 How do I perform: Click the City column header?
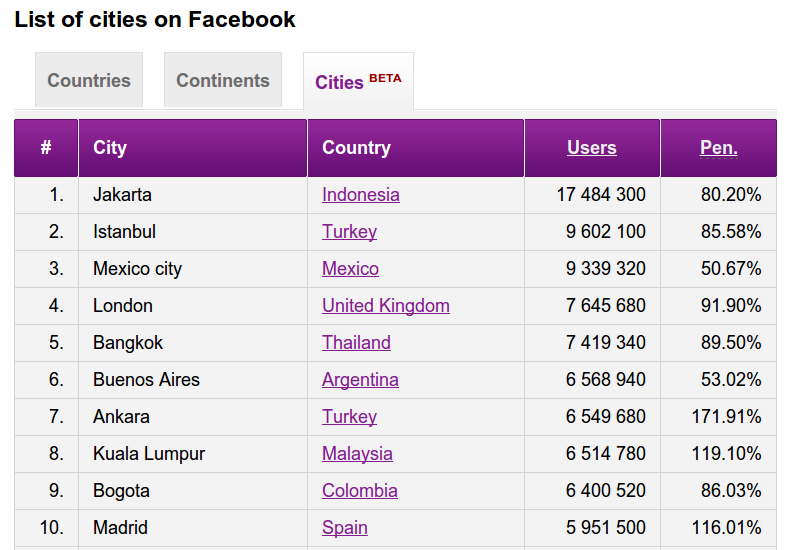coord(110,148)
